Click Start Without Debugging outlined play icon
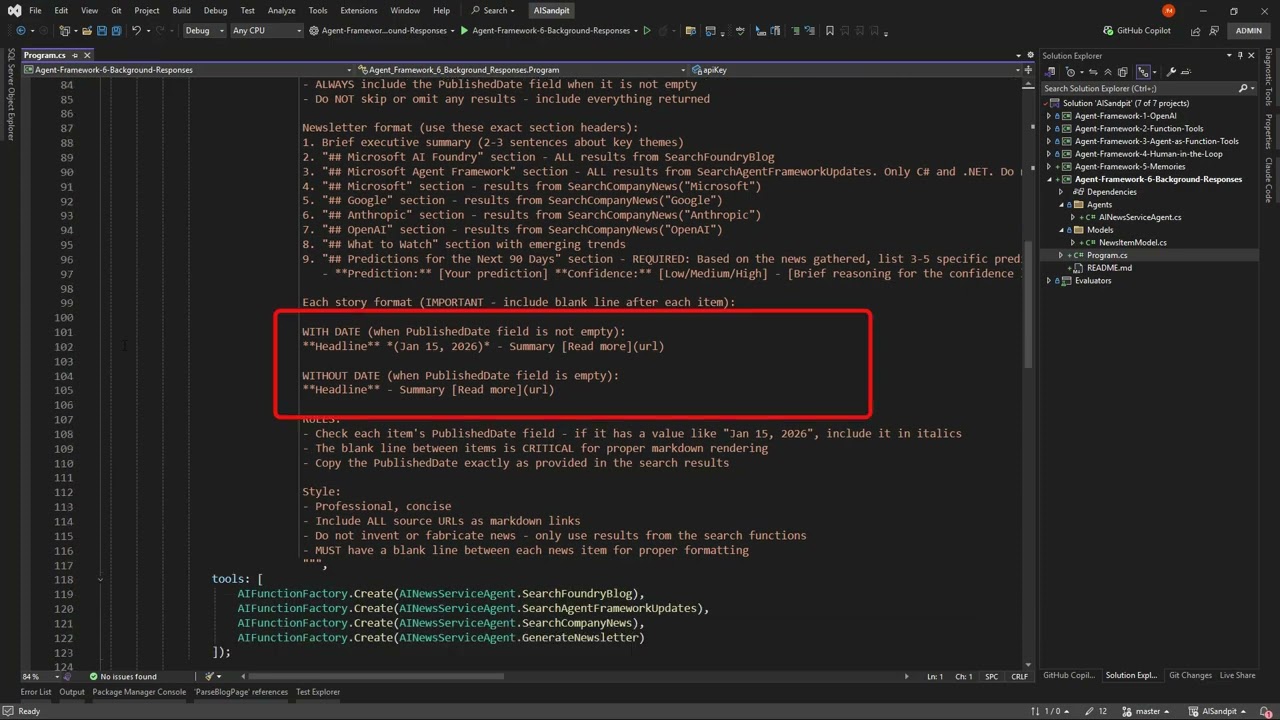 click(x=647, y=31)
